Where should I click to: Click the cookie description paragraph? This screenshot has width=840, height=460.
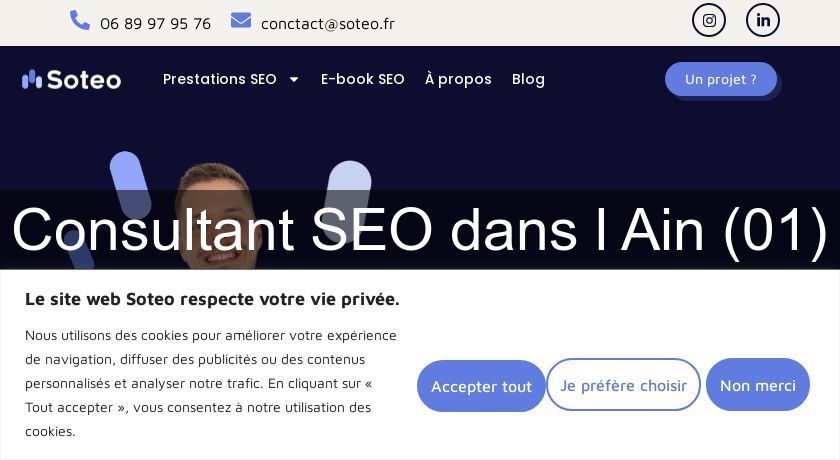[211, 383]
